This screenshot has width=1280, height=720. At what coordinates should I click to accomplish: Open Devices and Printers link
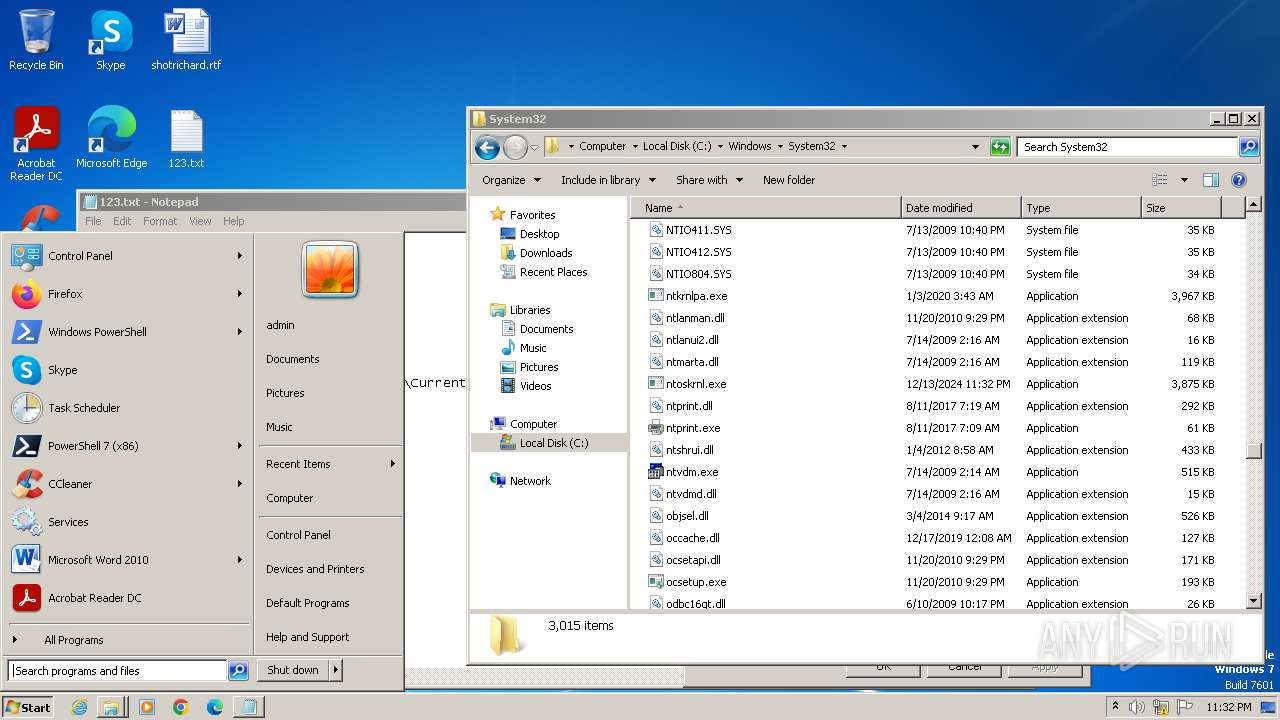click(x=315, y=569)
